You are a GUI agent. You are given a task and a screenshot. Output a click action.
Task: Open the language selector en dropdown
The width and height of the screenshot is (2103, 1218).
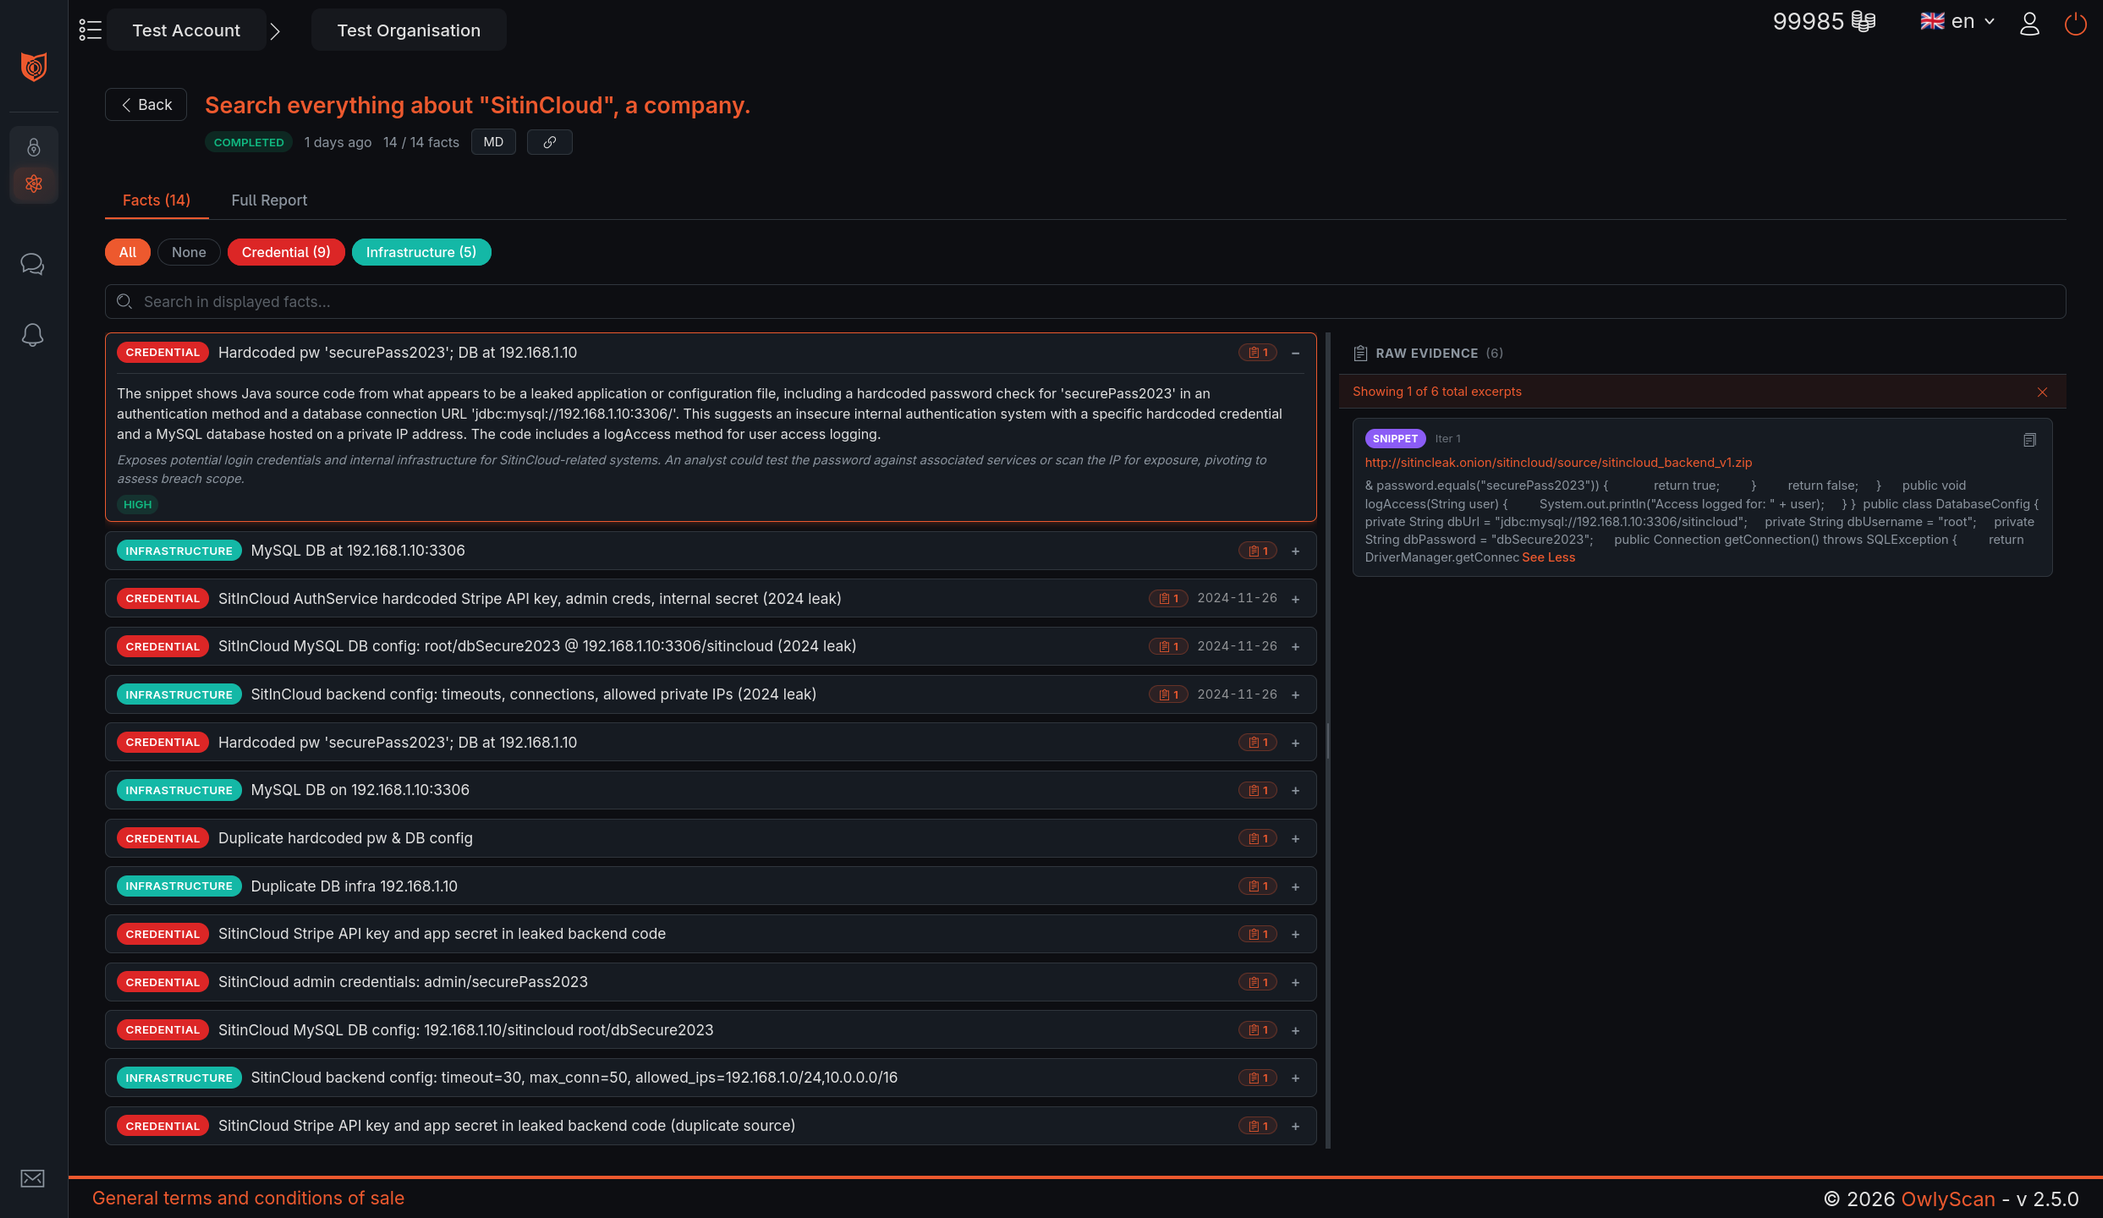1958,22
